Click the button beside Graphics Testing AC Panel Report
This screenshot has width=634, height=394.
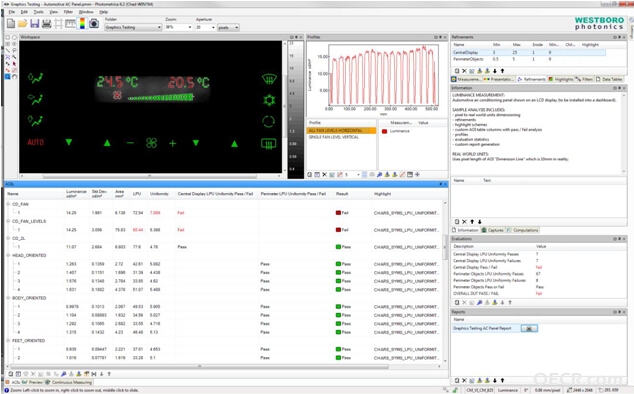529,328
